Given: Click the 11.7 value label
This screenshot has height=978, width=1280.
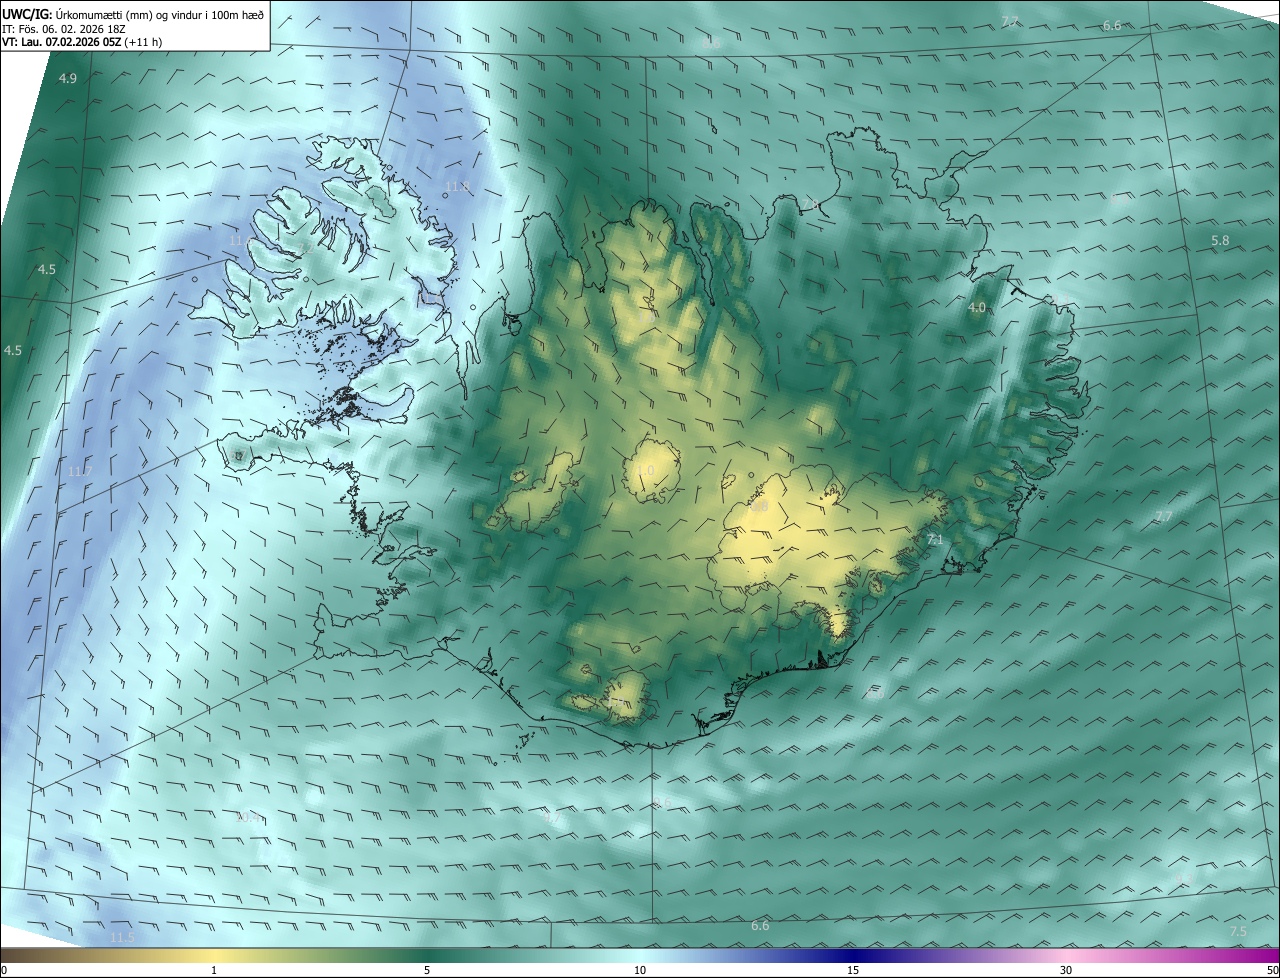Looking at the screenshot, I should click(81, 472).
